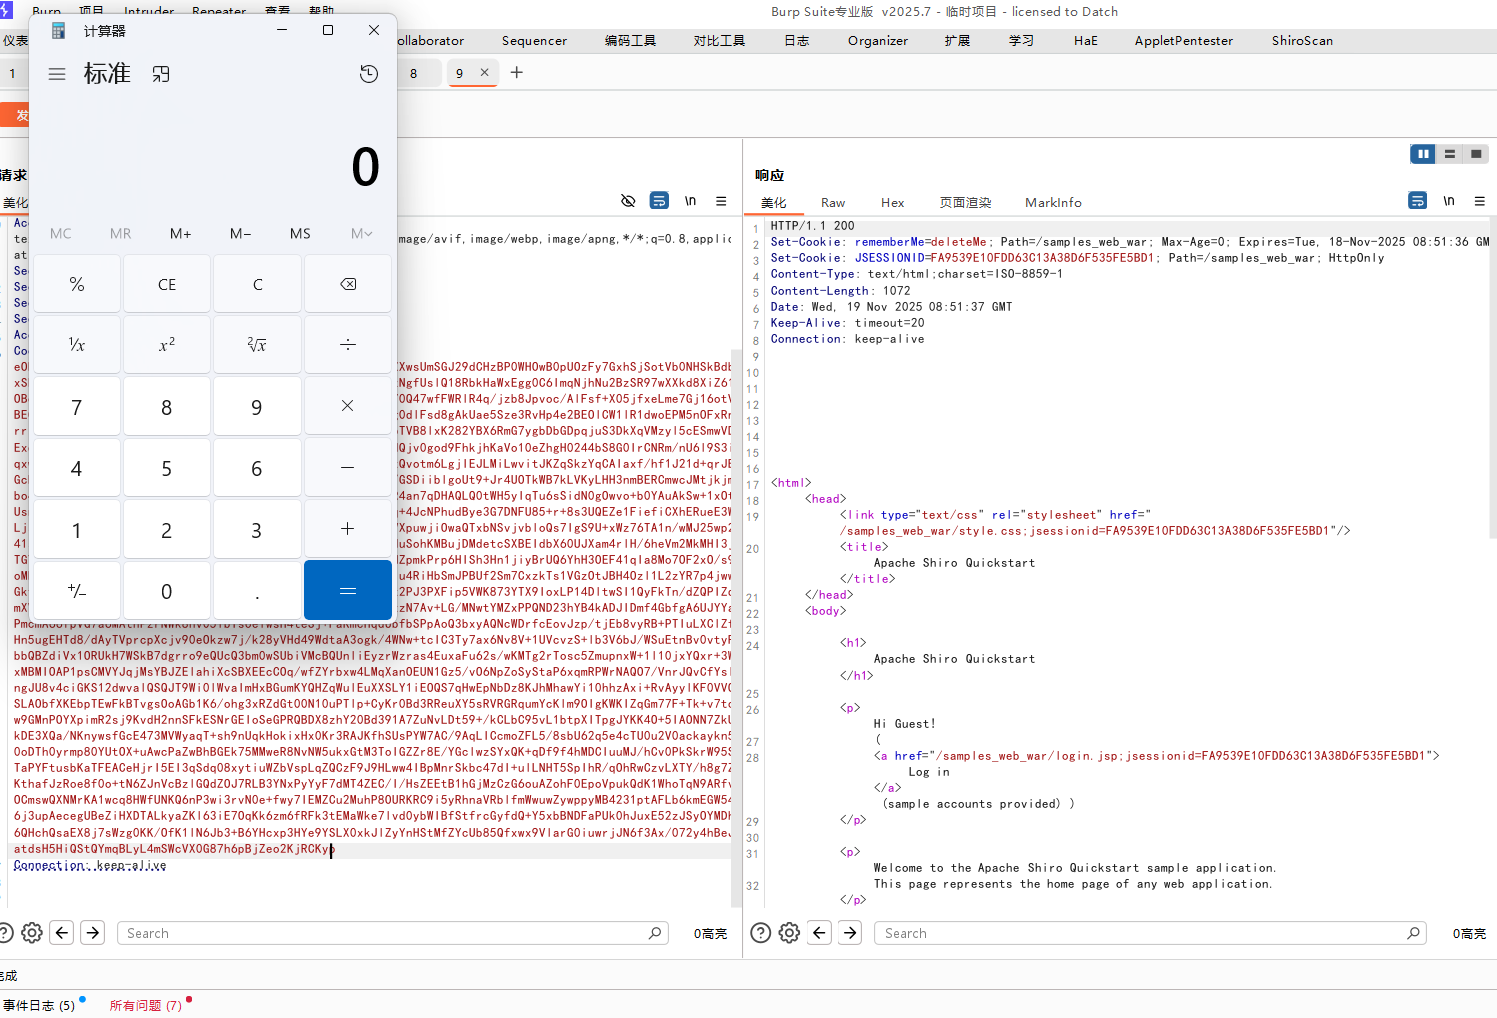Open request search settings gear
The image size is (1497, 1018).
point(32,933)
